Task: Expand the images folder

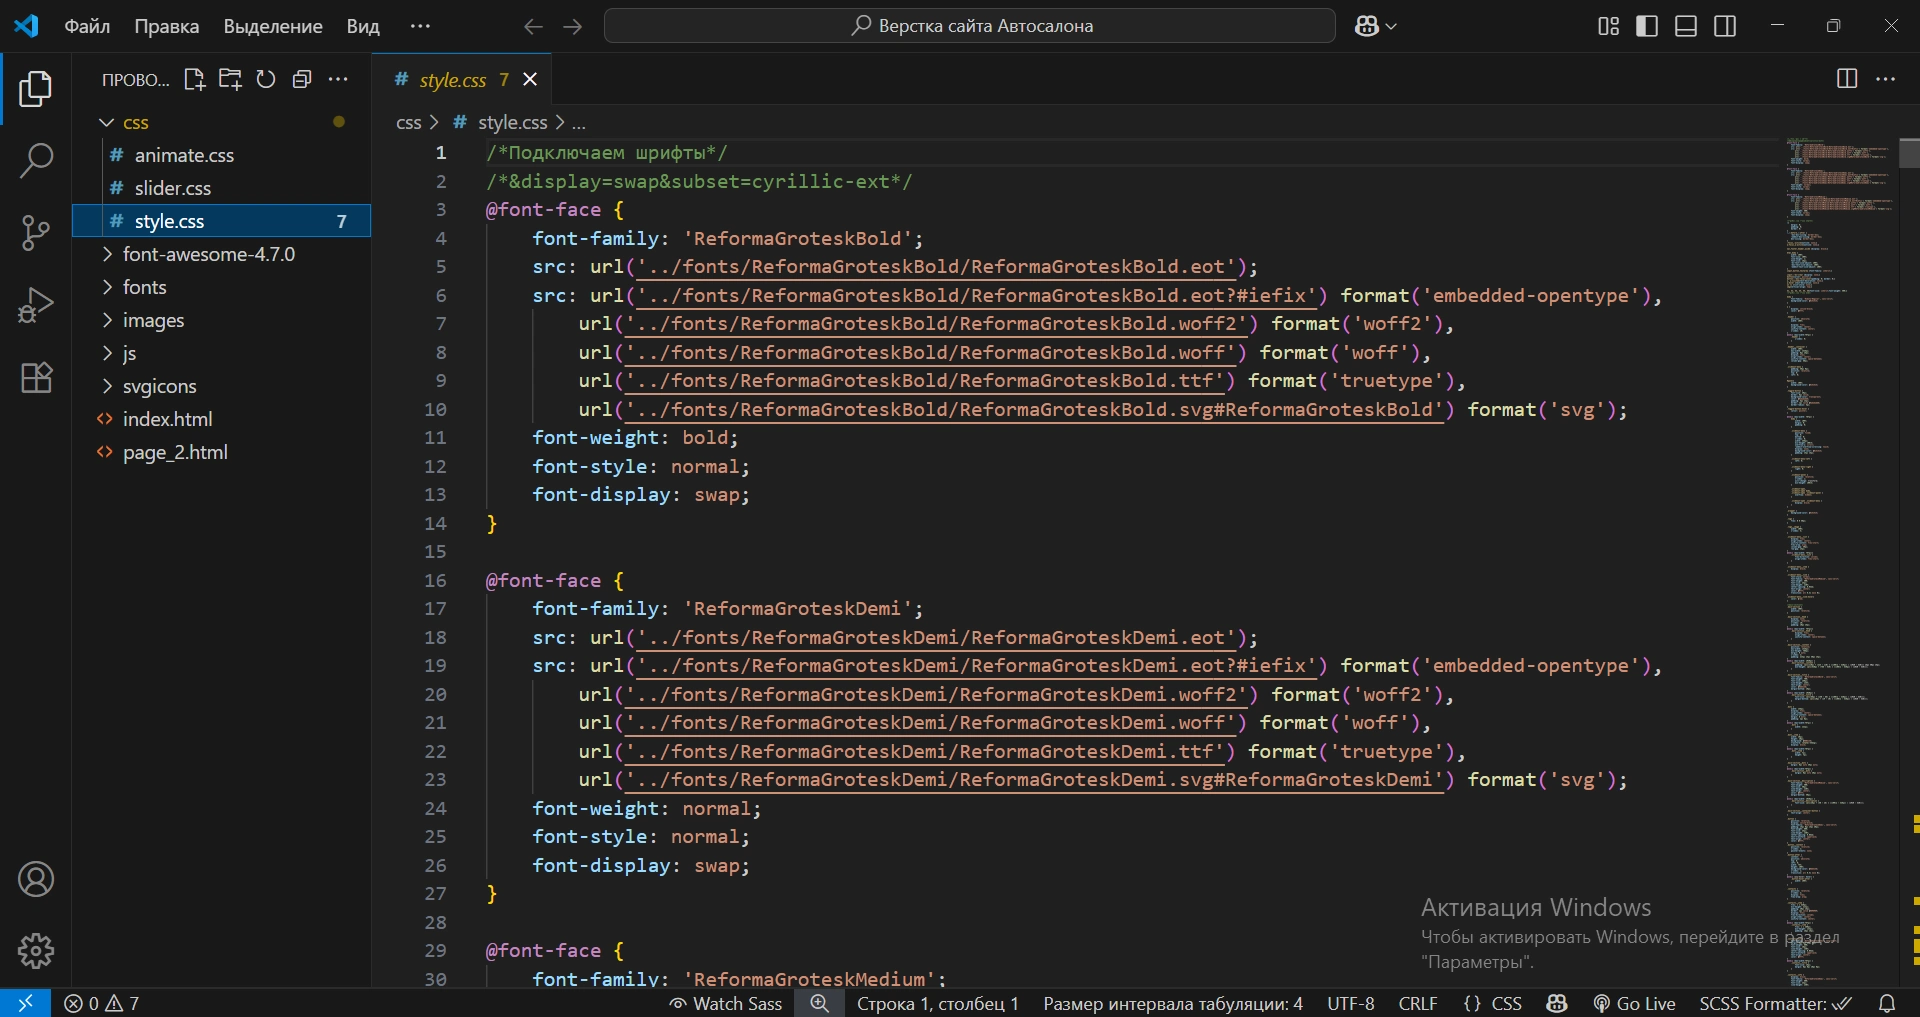Action: [153, 320]
